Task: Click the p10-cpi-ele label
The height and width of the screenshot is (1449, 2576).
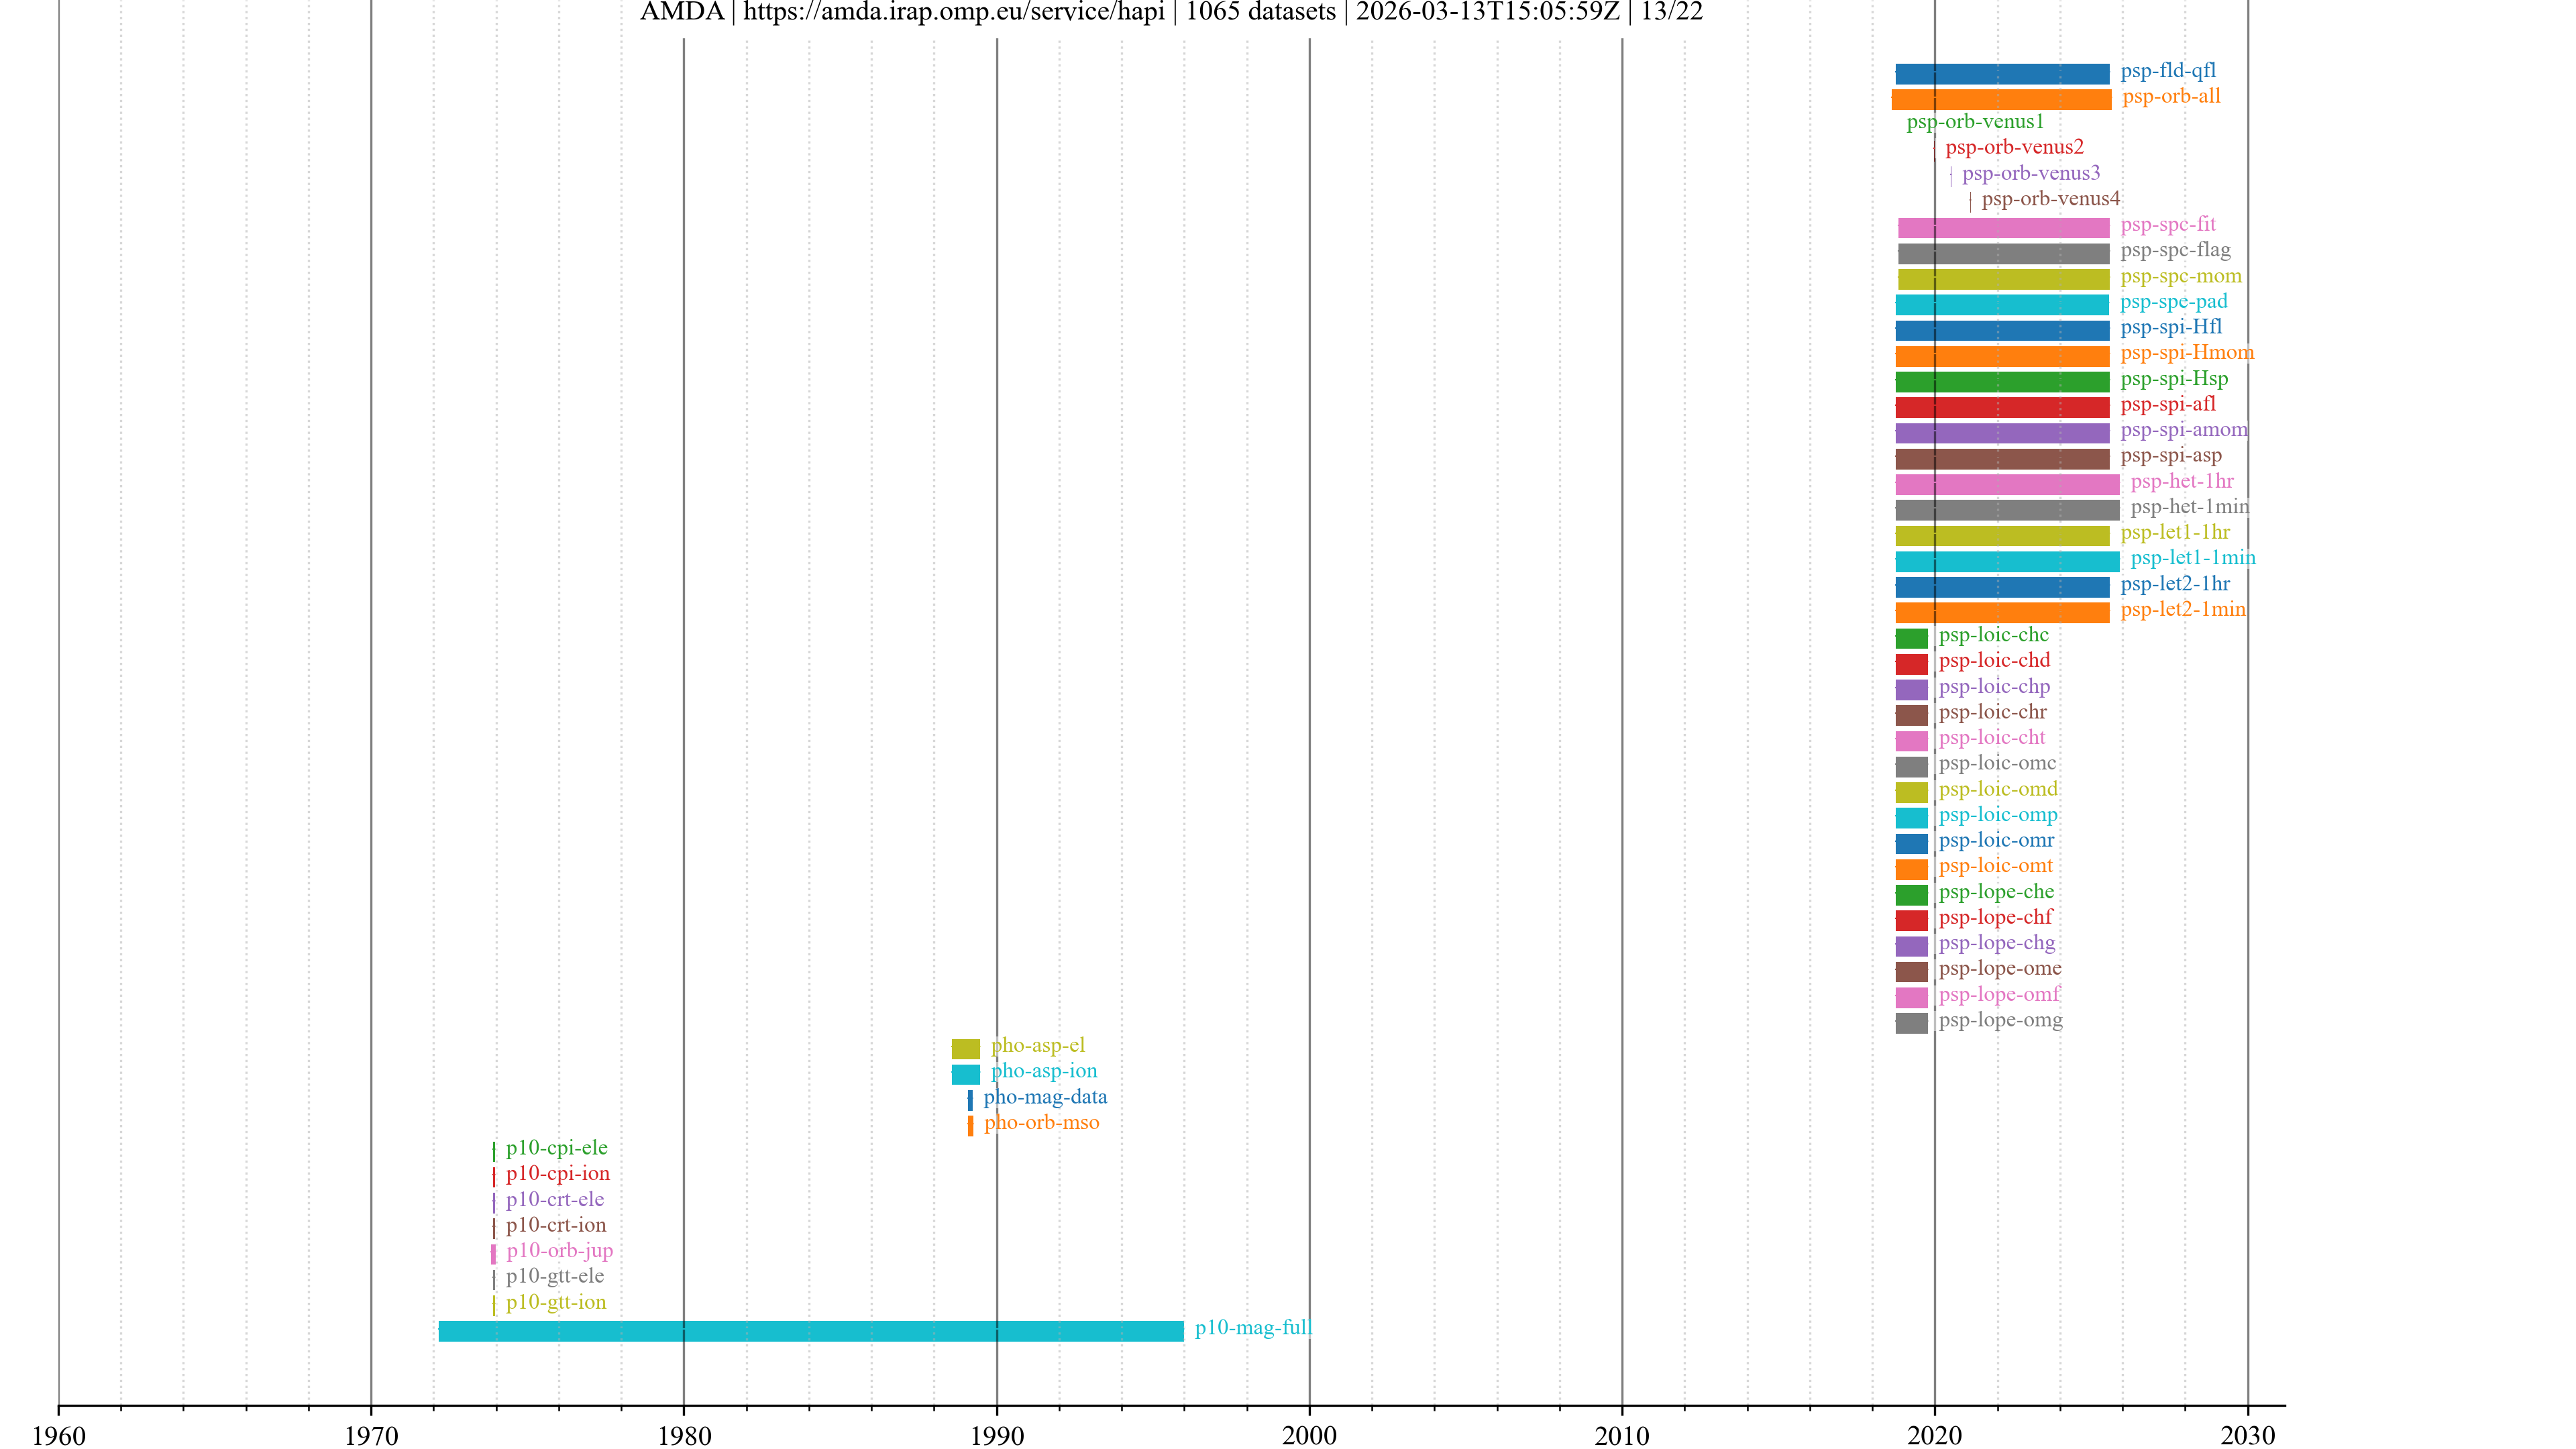Action: coord(556,1148)
